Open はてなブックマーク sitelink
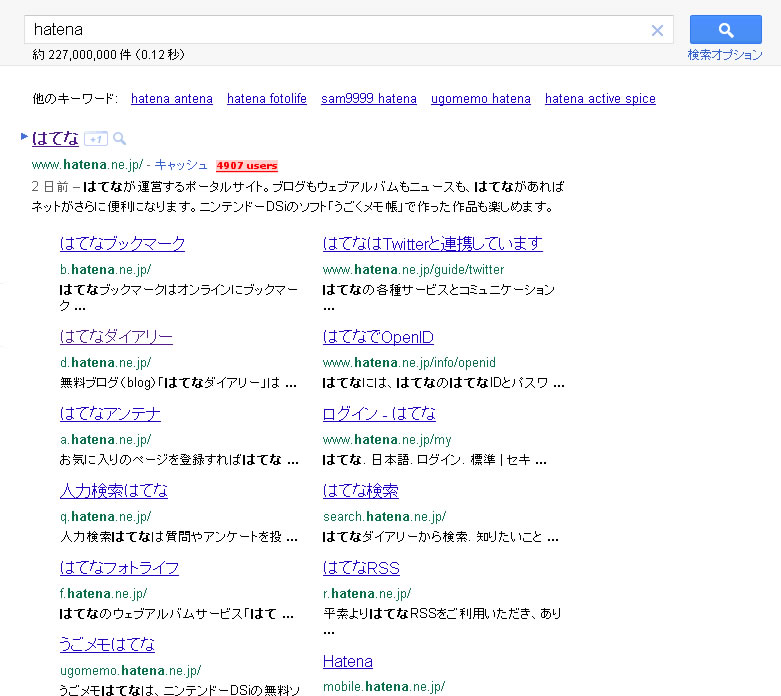Viewport: 781px width, 696px height. (123, 244)
